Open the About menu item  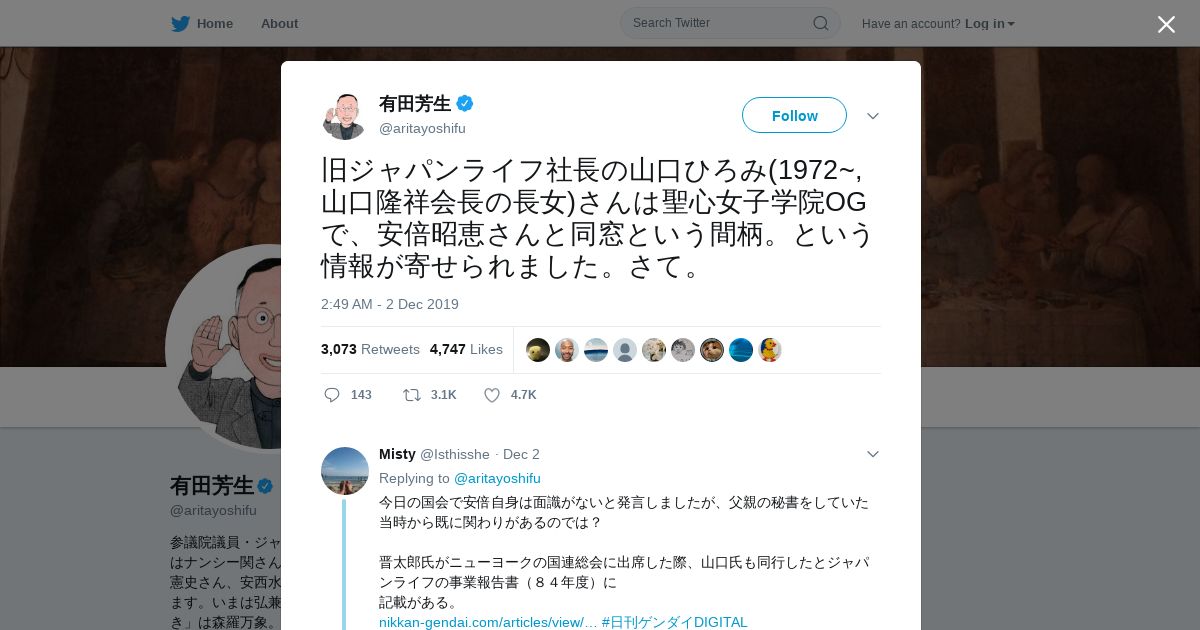click(x=279, y=23)
